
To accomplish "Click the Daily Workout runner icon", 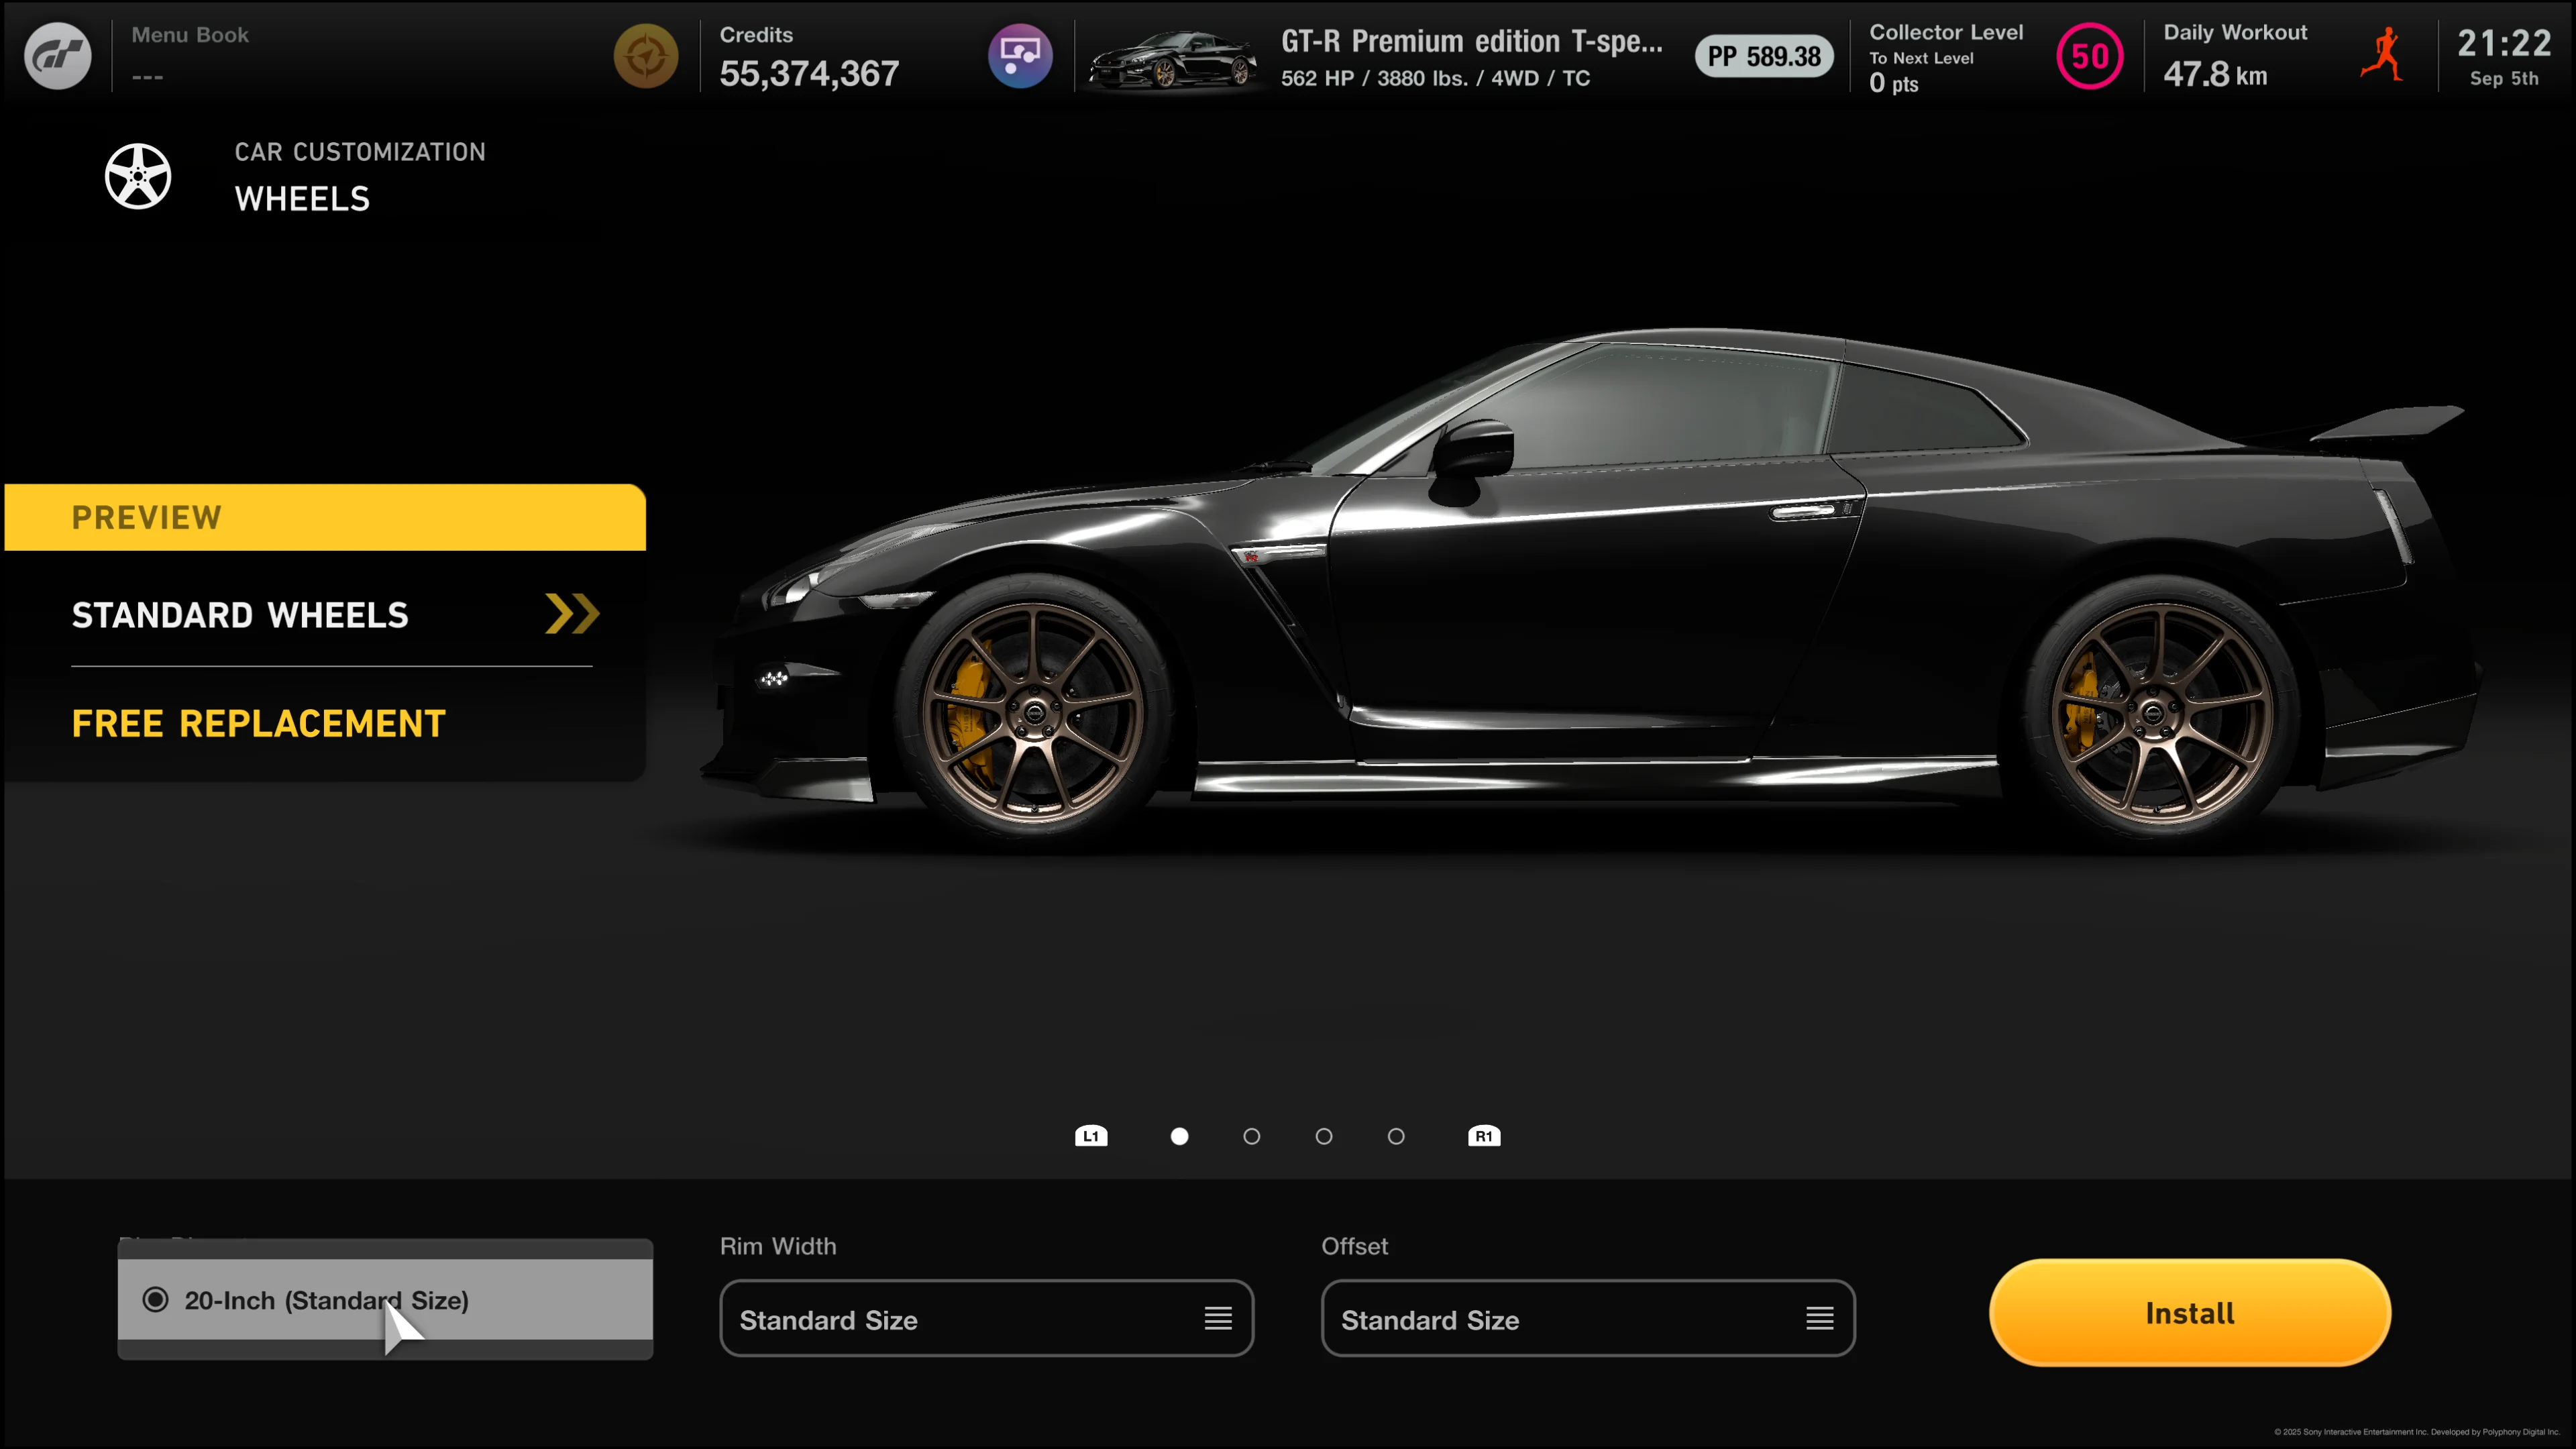I will click(x=2383, y=55).
